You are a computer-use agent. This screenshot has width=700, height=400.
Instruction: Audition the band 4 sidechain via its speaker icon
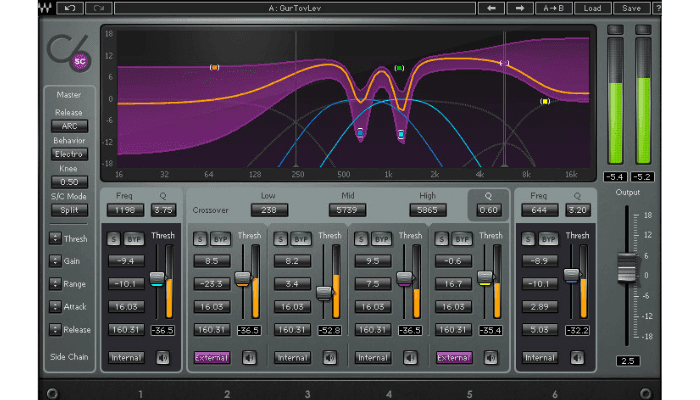410,358
